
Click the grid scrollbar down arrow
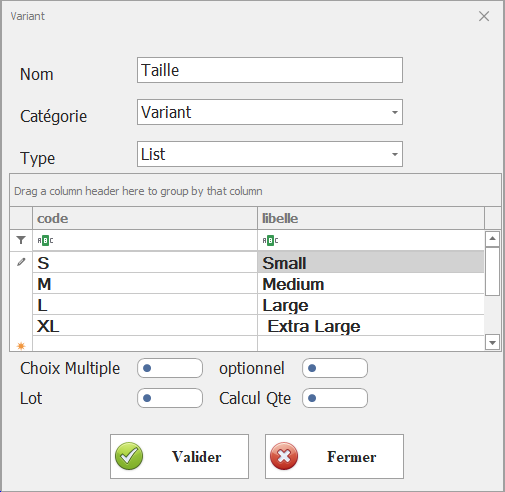click(492, 342)
